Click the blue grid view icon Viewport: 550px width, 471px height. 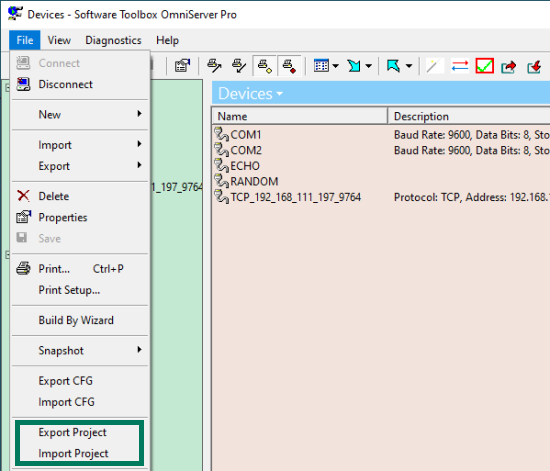[x=321, y=66]
